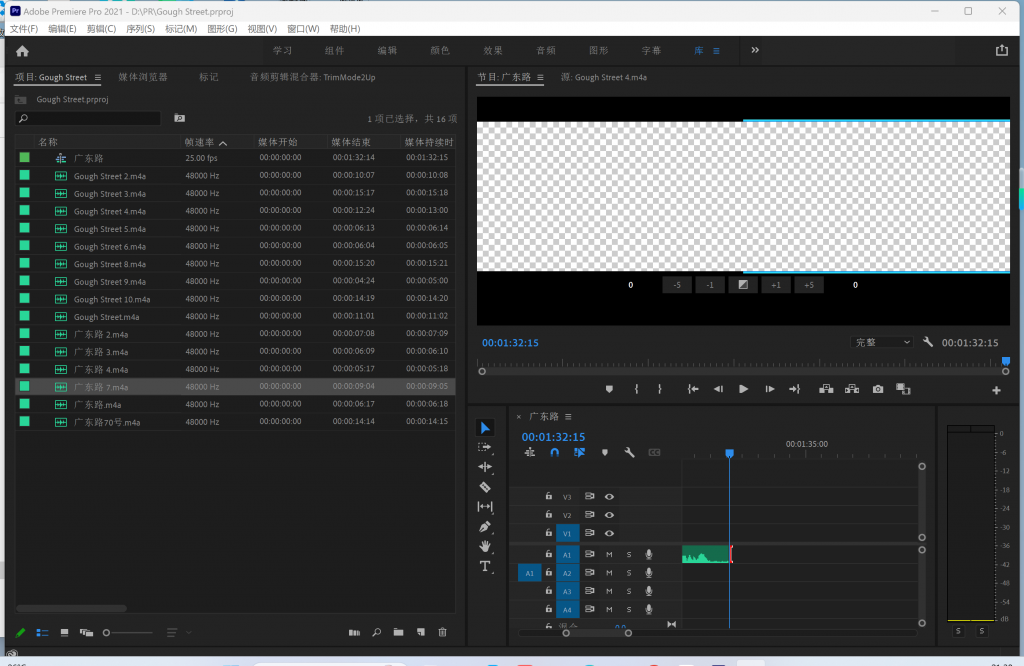Select the Type tool
Screen dimensions: 1024x666
click(485, 566)
